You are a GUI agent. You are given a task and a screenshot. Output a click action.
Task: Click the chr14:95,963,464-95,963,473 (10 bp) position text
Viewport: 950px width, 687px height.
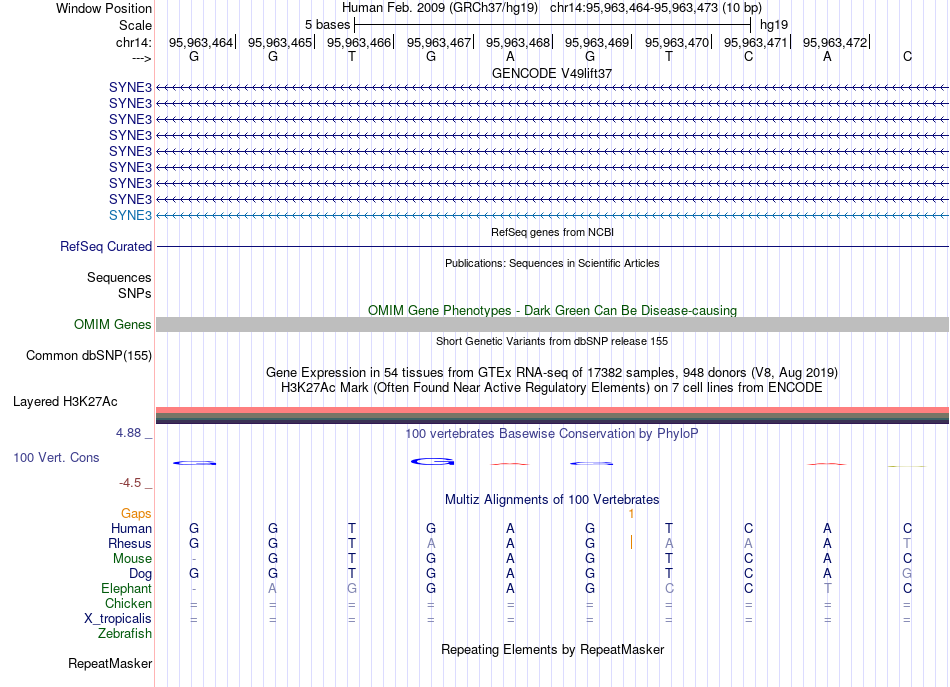coord(656,8)
